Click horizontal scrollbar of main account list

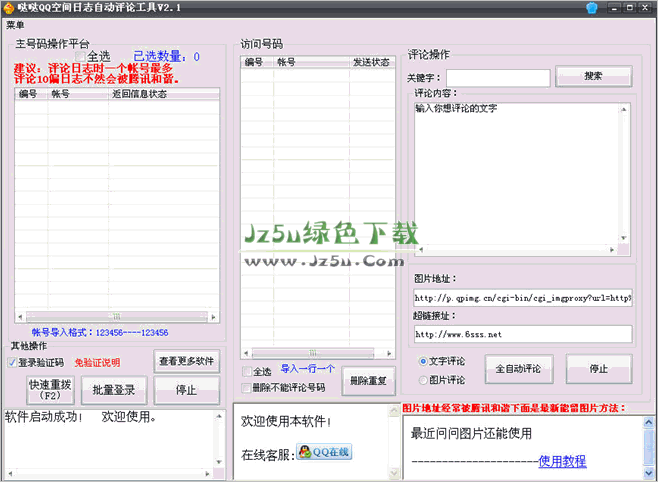point(117,317)
